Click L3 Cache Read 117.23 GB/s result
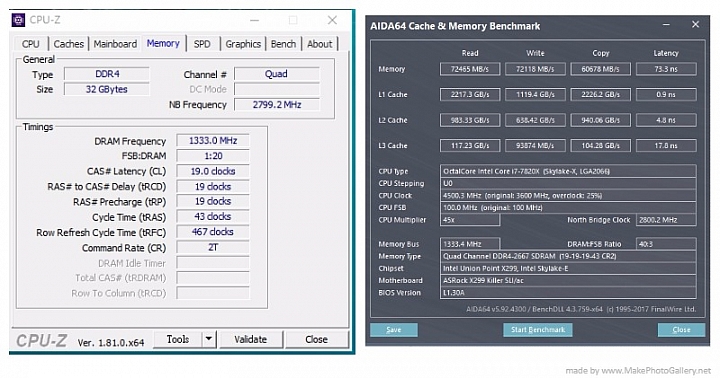The width and height of the screenshot is (720, 378). pyautogui.click(x=470, y=146)
